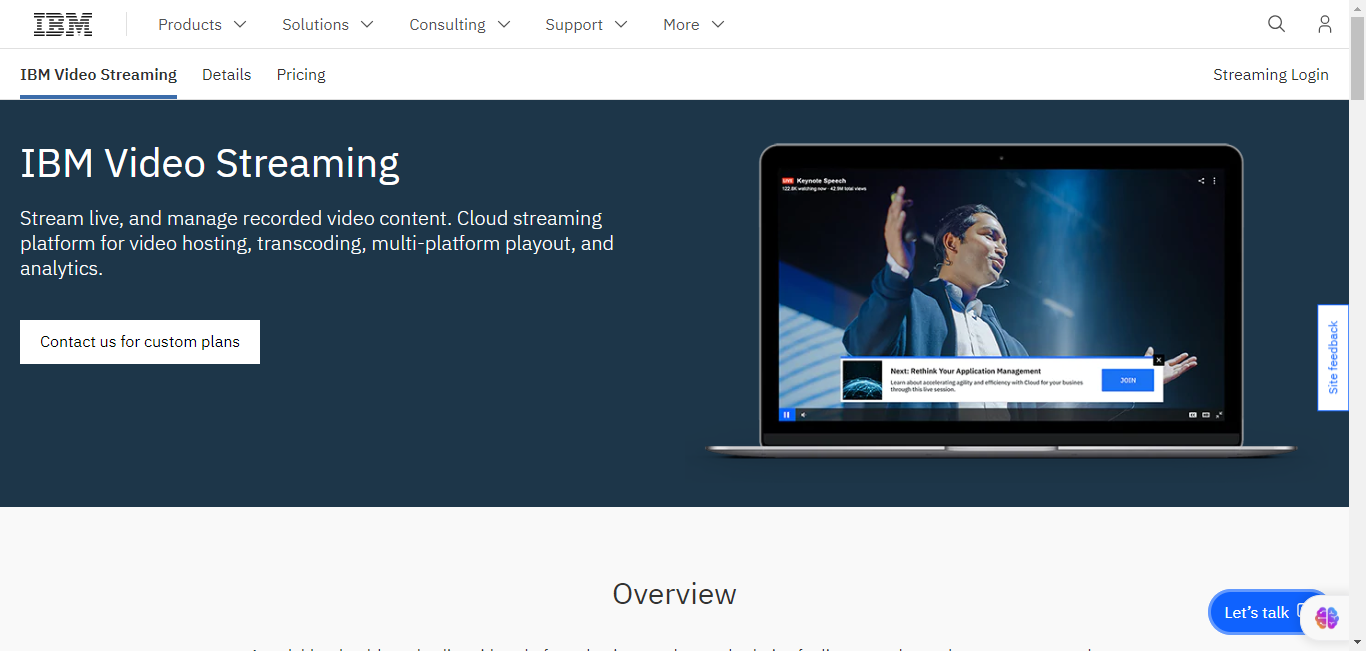Screen dimensions: 1366x651
Task: Click the share icon in the video player
Action: pyautogui.click(x=1201, y=181)
